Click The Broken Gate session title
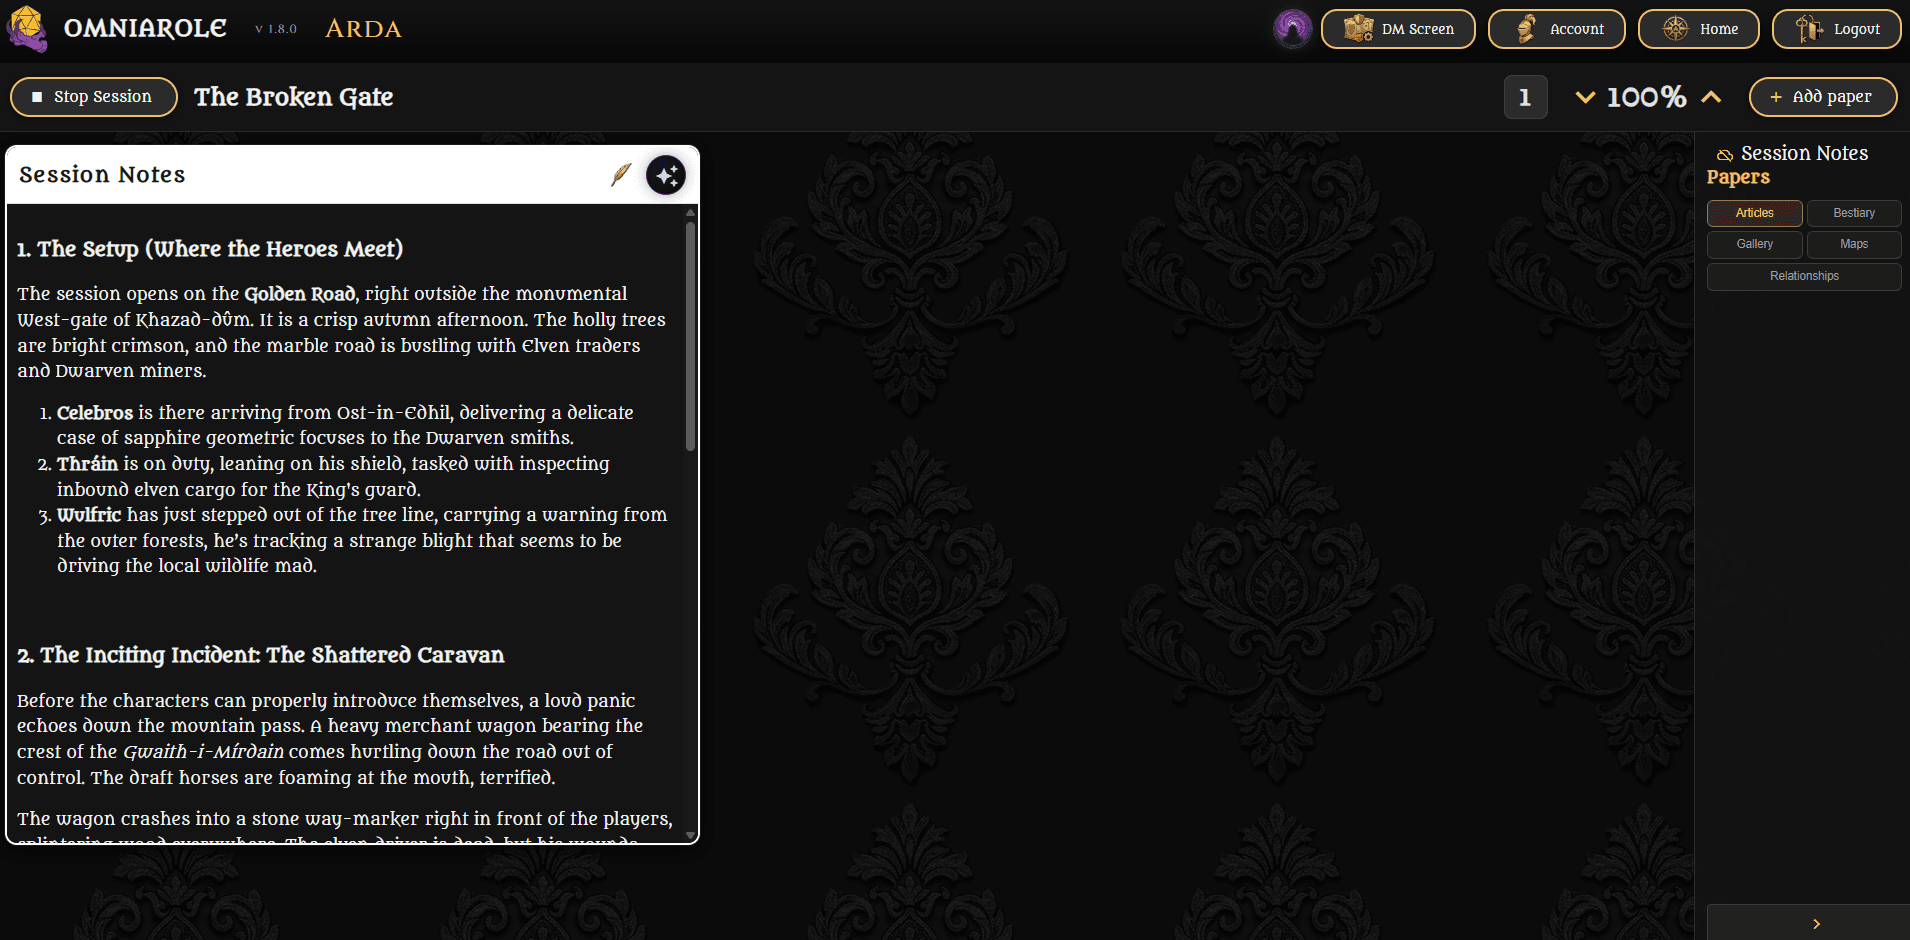The width and height of the screenshot is (1910, 940). coord(293,97)
